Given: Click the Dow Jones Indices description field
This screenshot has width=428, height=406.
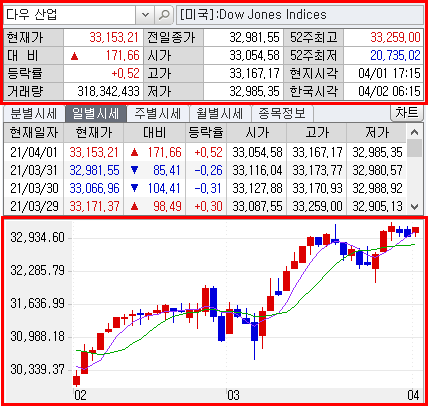Looking at the screenshot, I should pyautogui.click(x=300, y=15).
